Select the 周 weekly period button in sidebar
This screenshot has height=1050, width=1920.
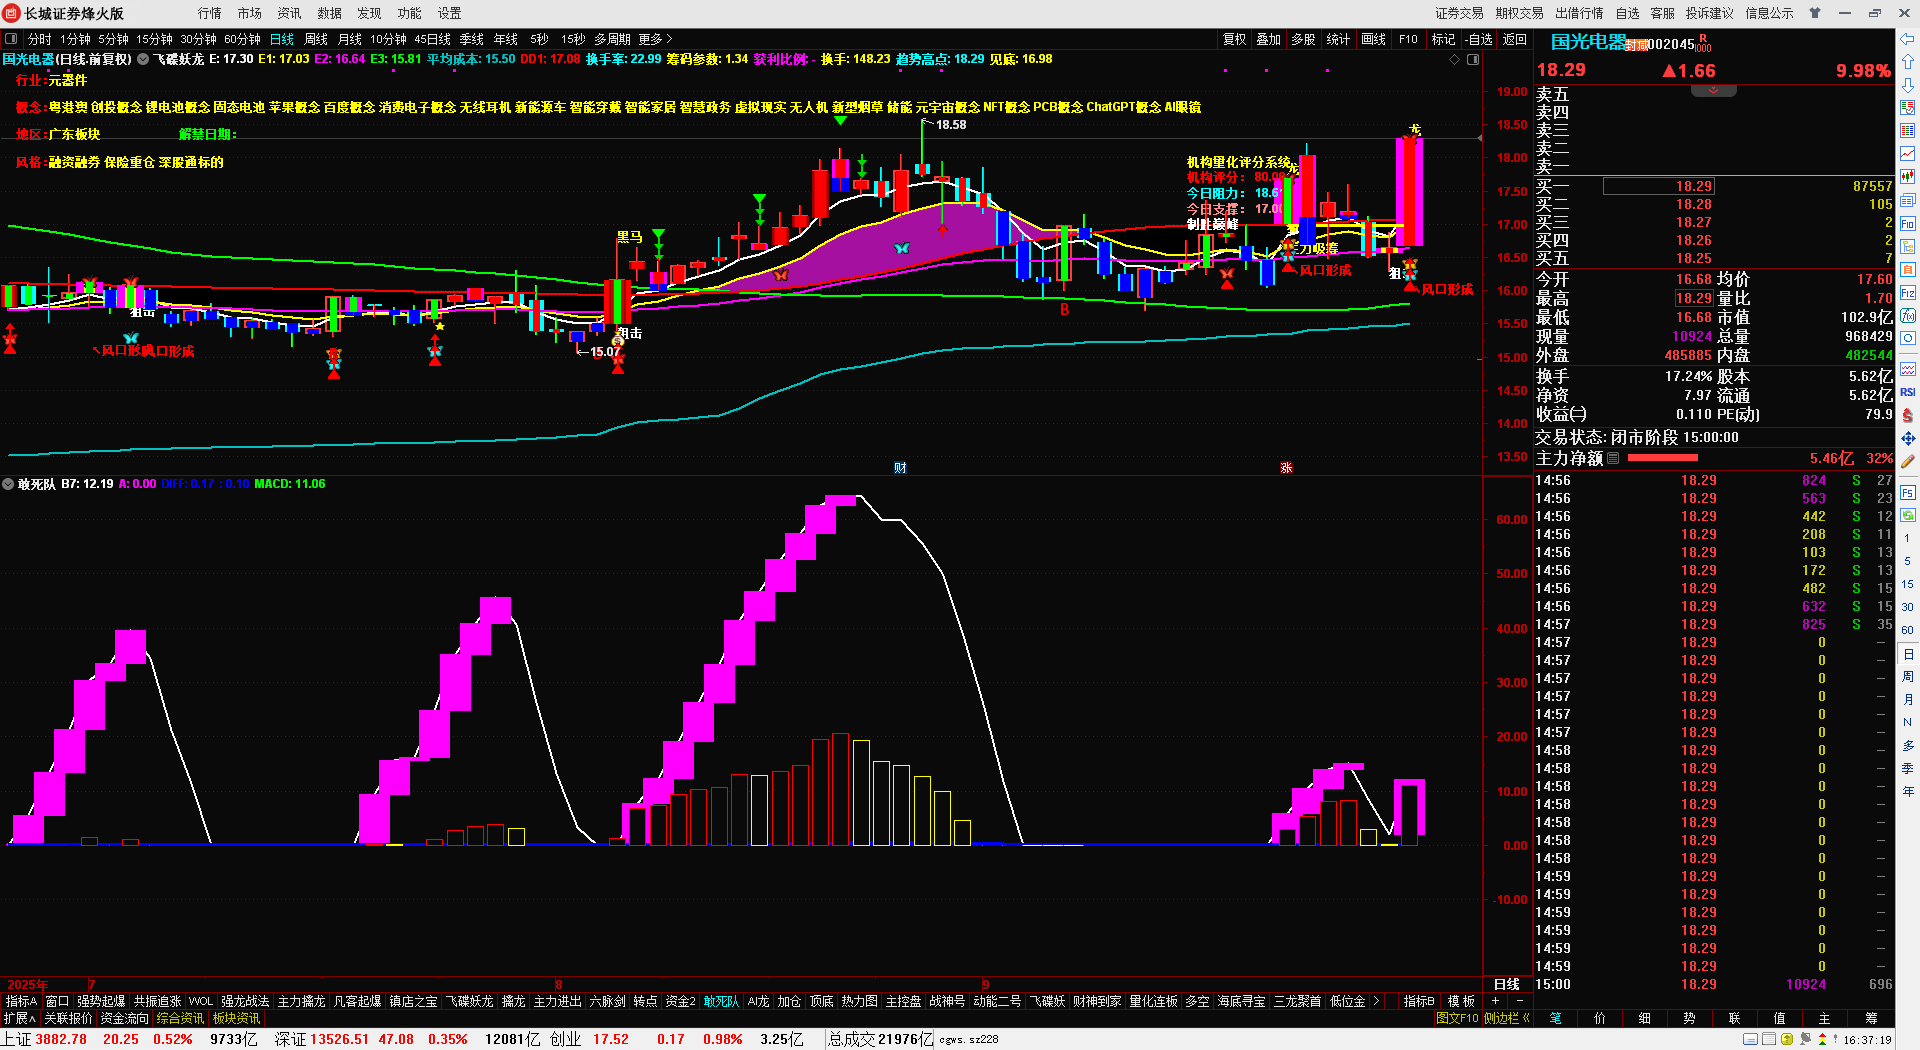tap(1908, 677)
